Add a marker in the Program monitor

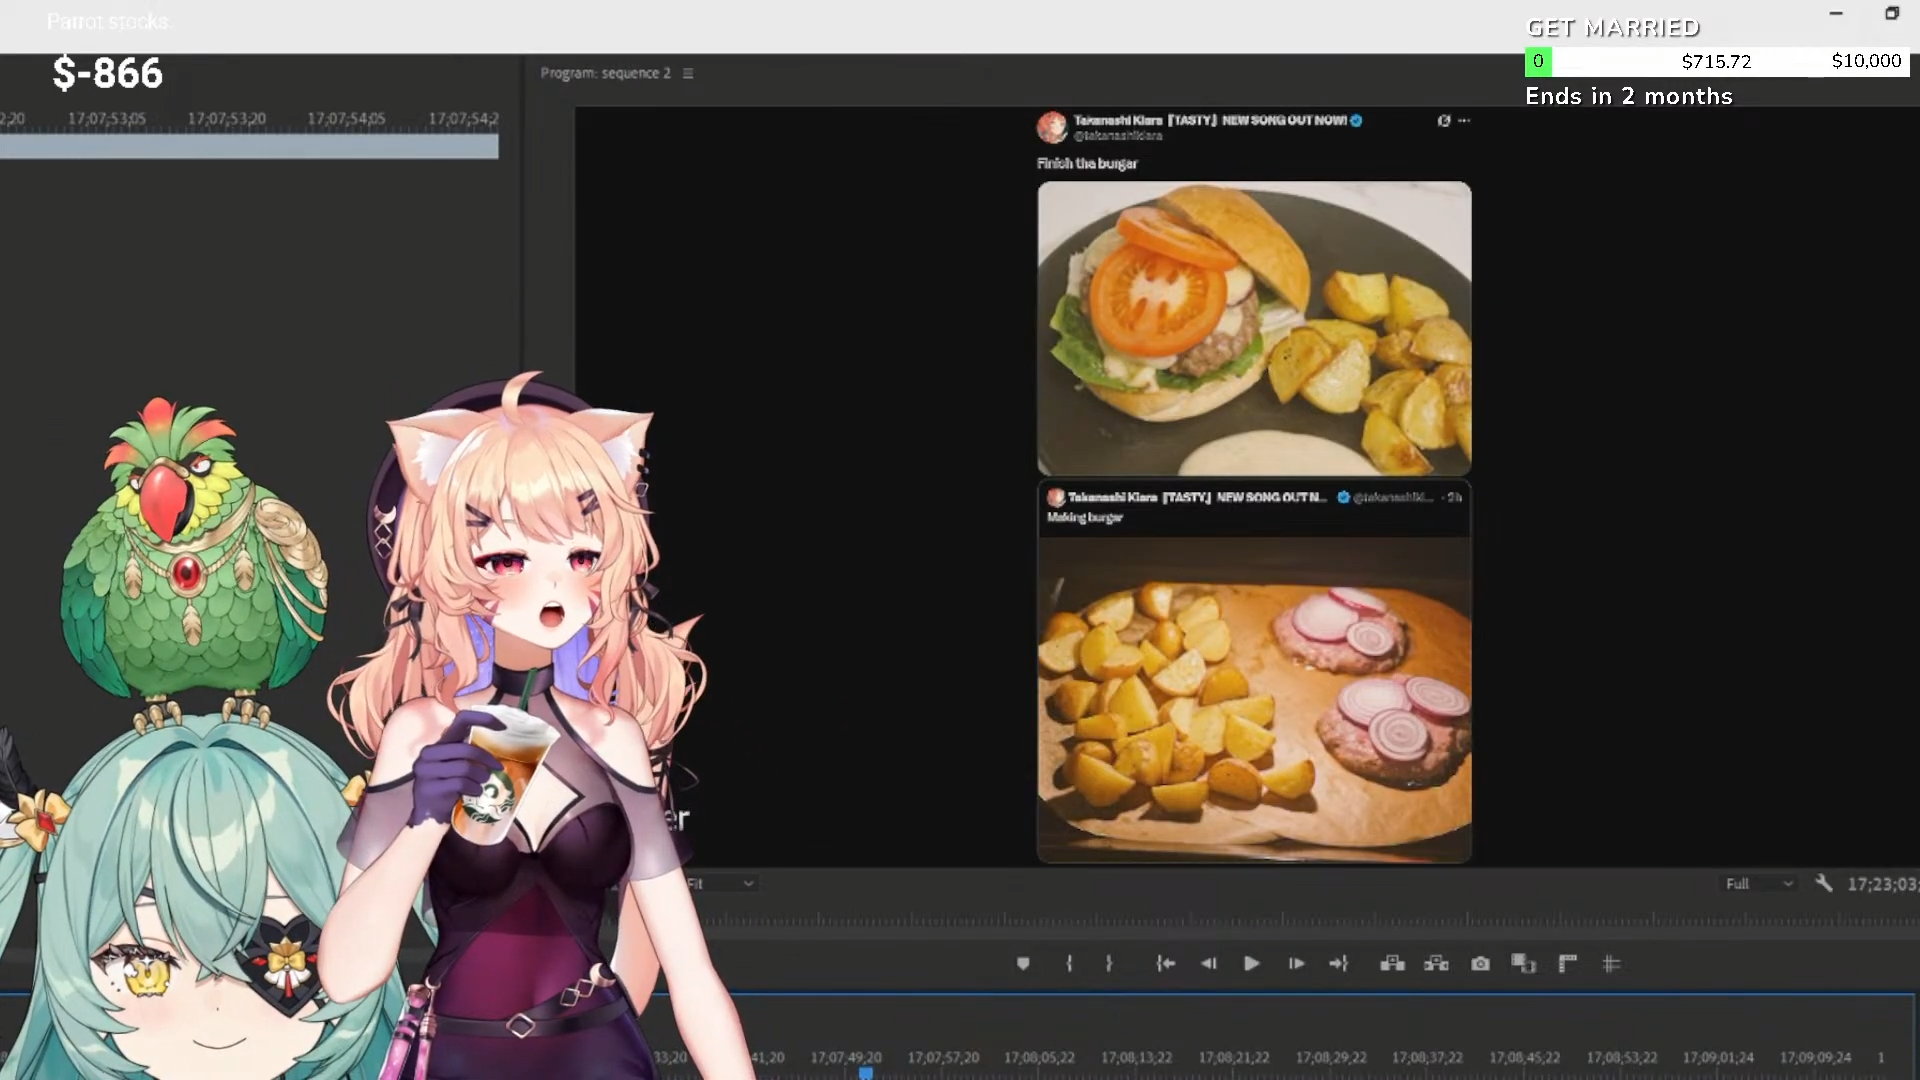(1023, 964)
